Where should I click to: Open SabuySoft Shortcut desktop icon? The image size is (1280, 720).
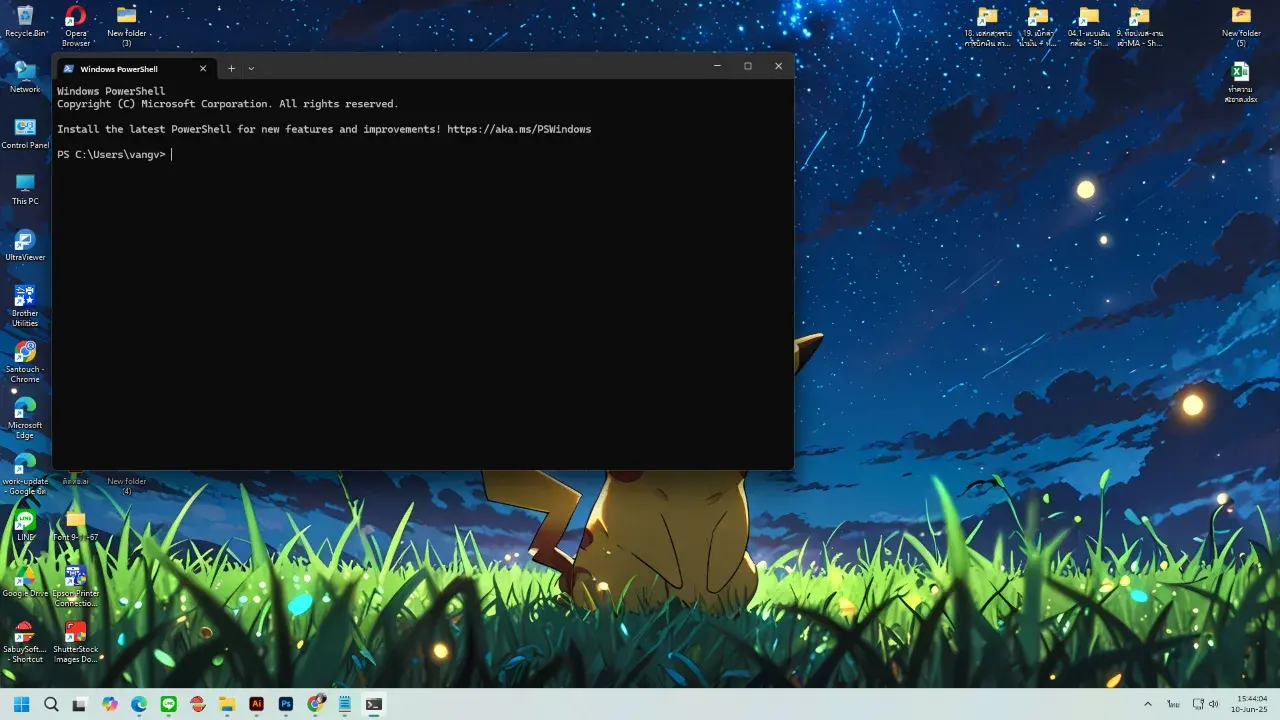25,642
